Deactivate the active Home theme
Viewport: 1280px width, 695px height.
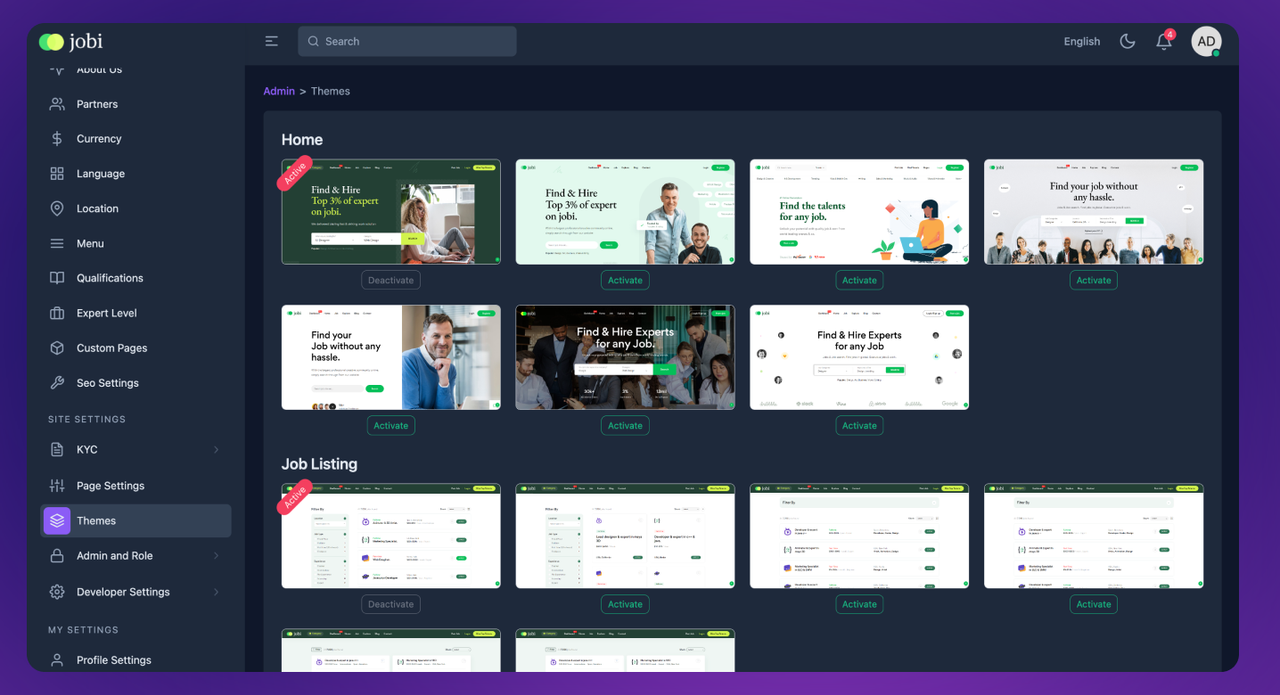pyautogui.click(x=391, y=280)
